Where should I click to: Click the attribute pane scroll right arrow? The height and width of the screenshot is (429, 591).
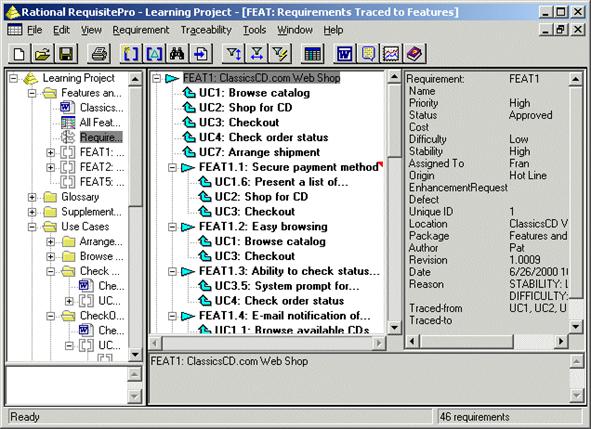(561, 342)
